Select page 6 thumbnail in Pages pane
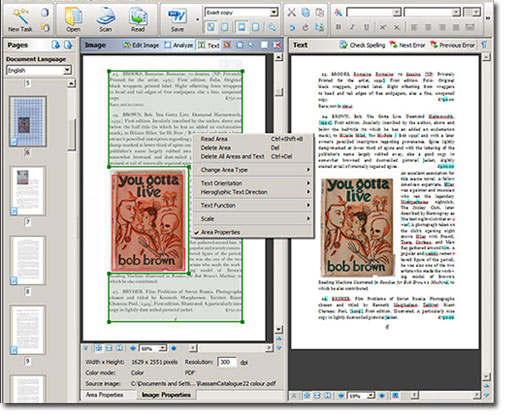 click(x=28, y=121)
